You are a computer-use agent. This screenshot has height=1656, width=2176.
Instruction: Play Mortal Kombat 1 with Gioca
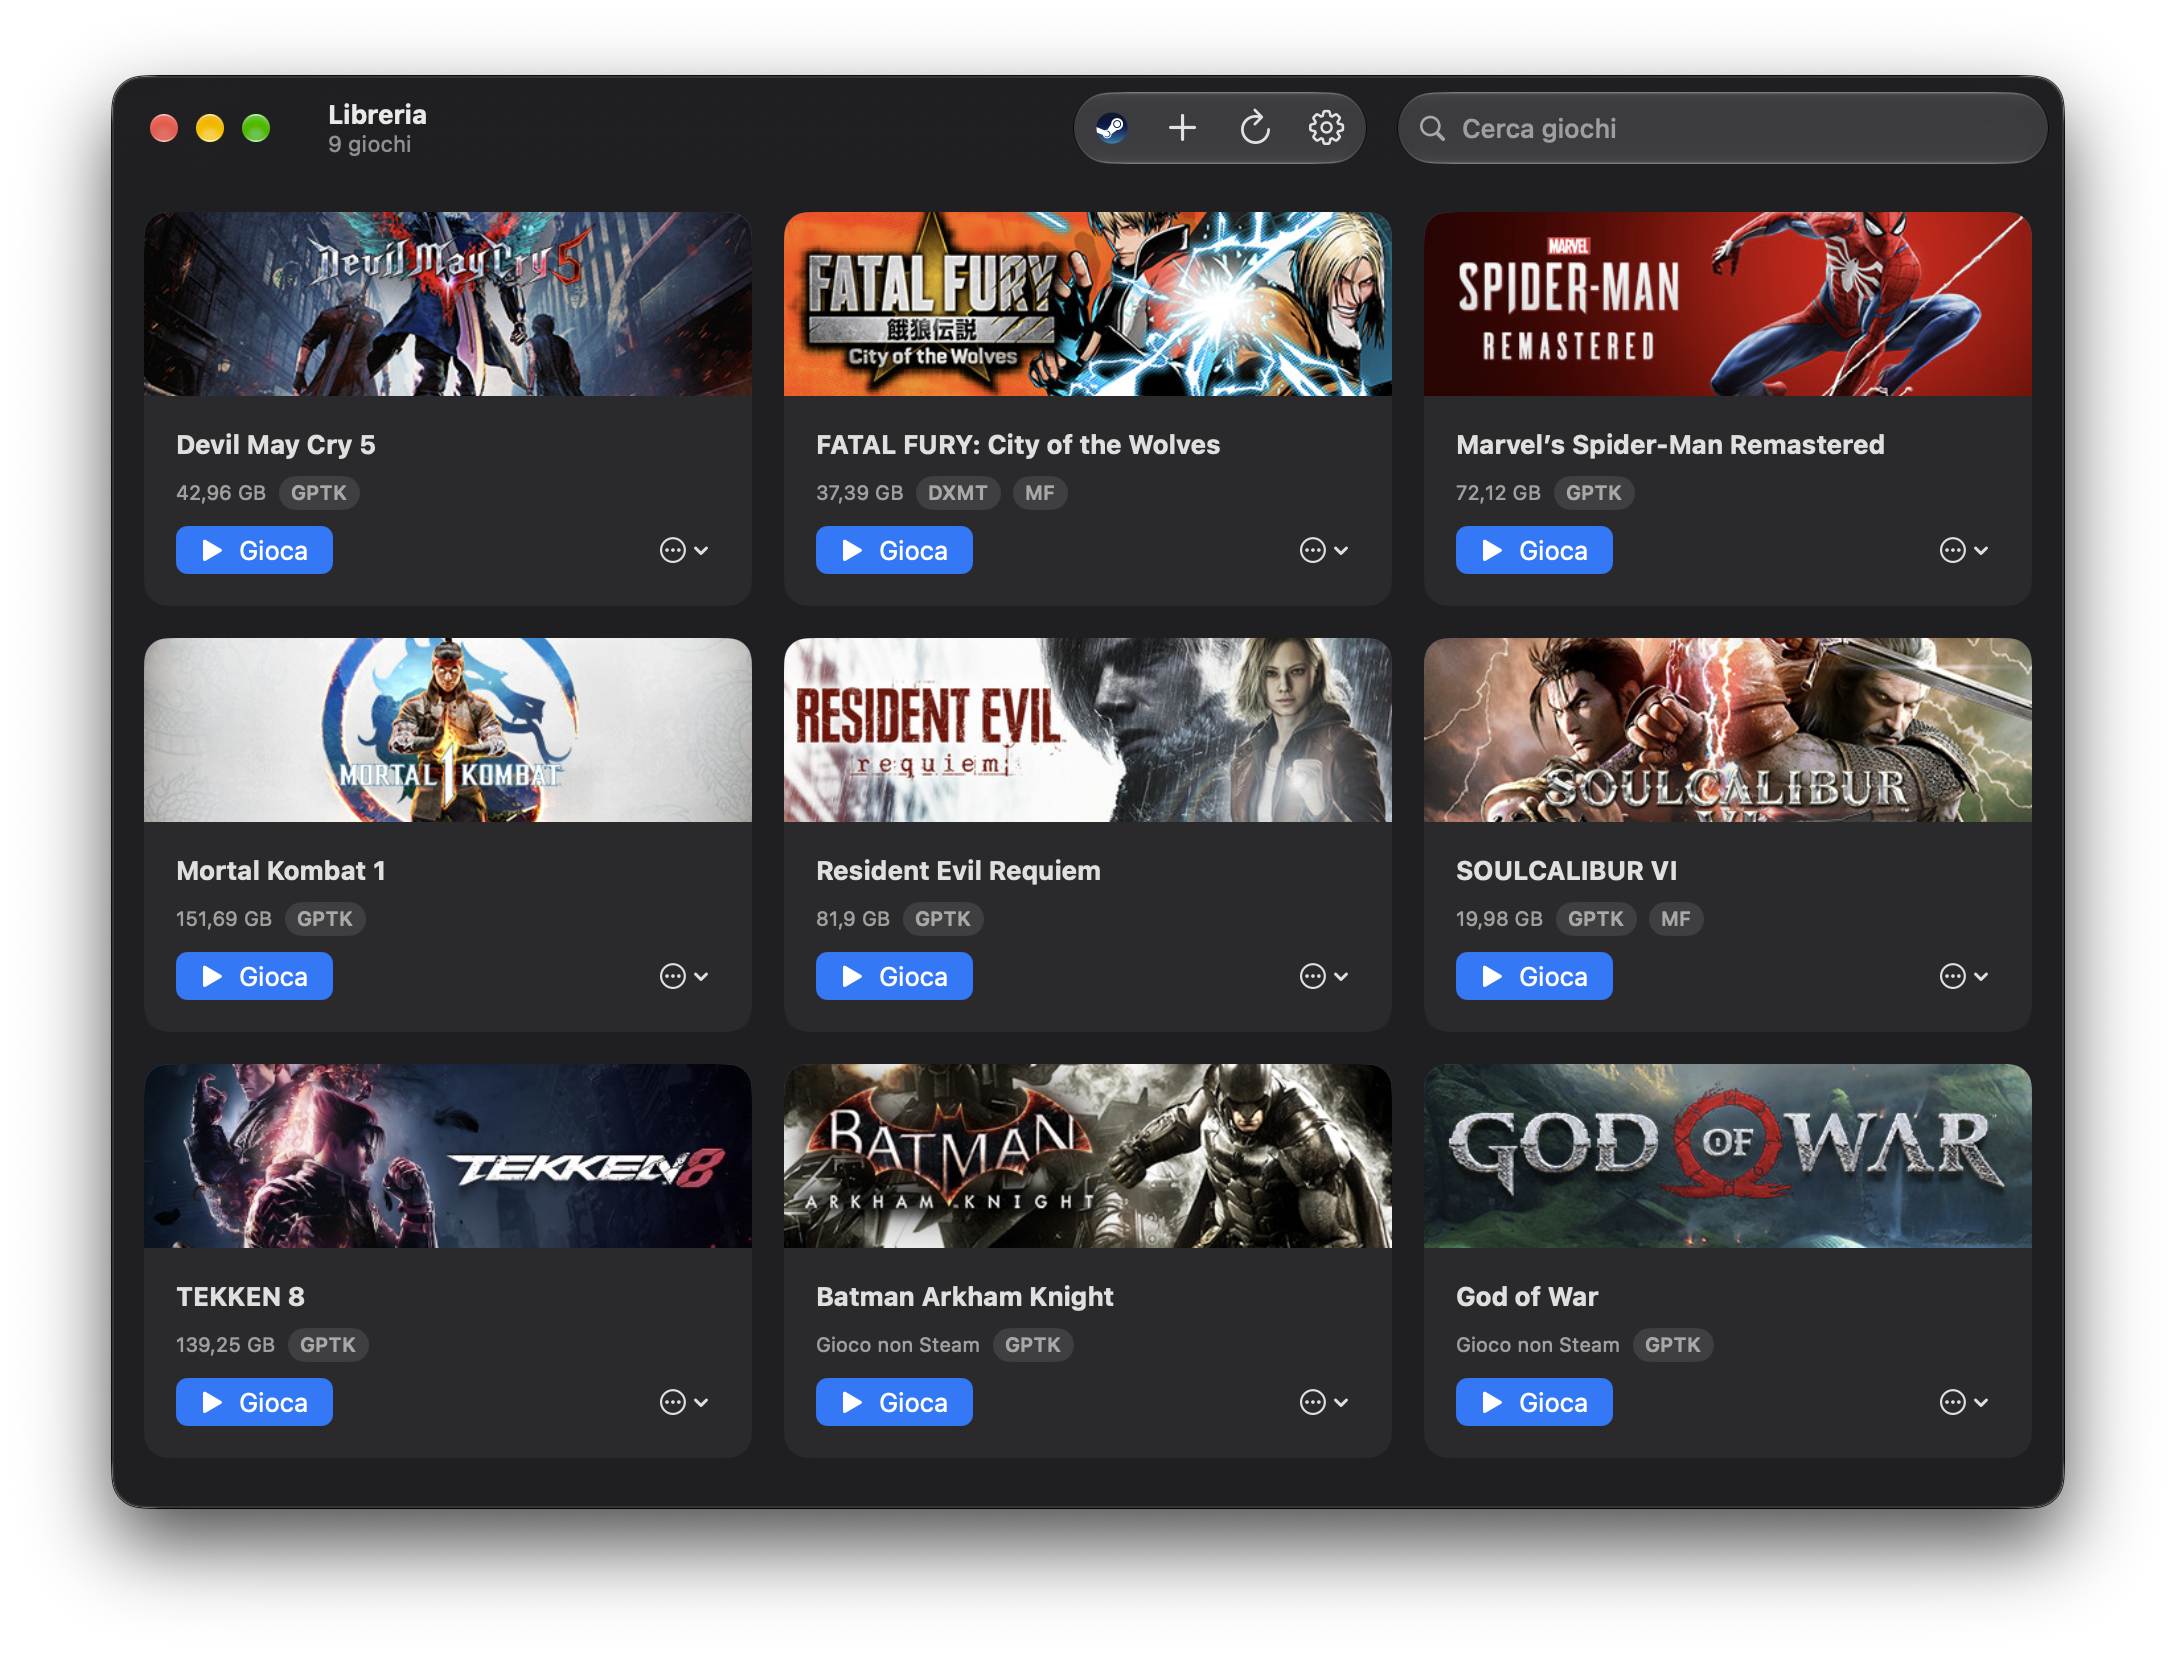click(254, 976)
